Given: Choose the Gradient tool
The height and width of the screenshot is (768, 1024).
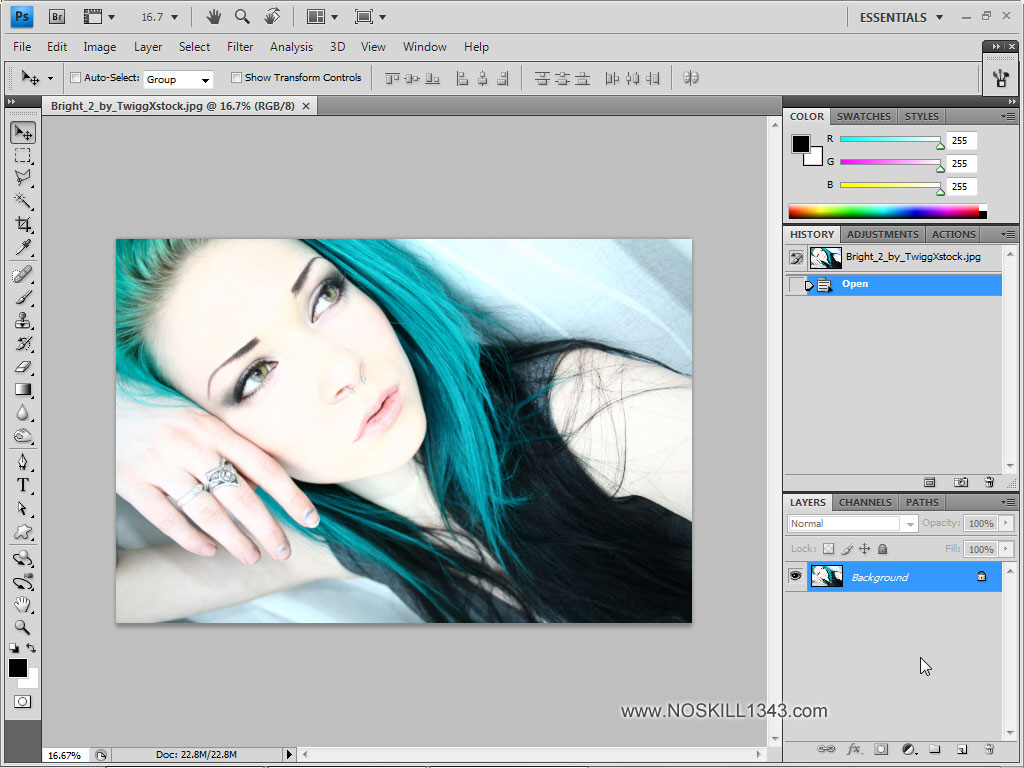Looking at the screenshot, I should [23, 390].
